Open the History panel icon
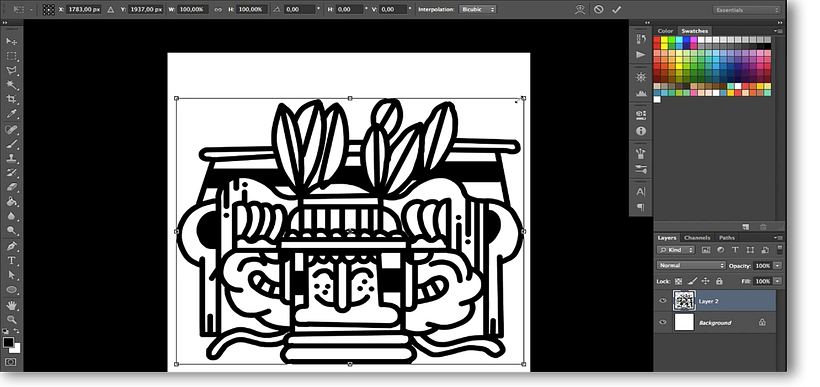 641,39
